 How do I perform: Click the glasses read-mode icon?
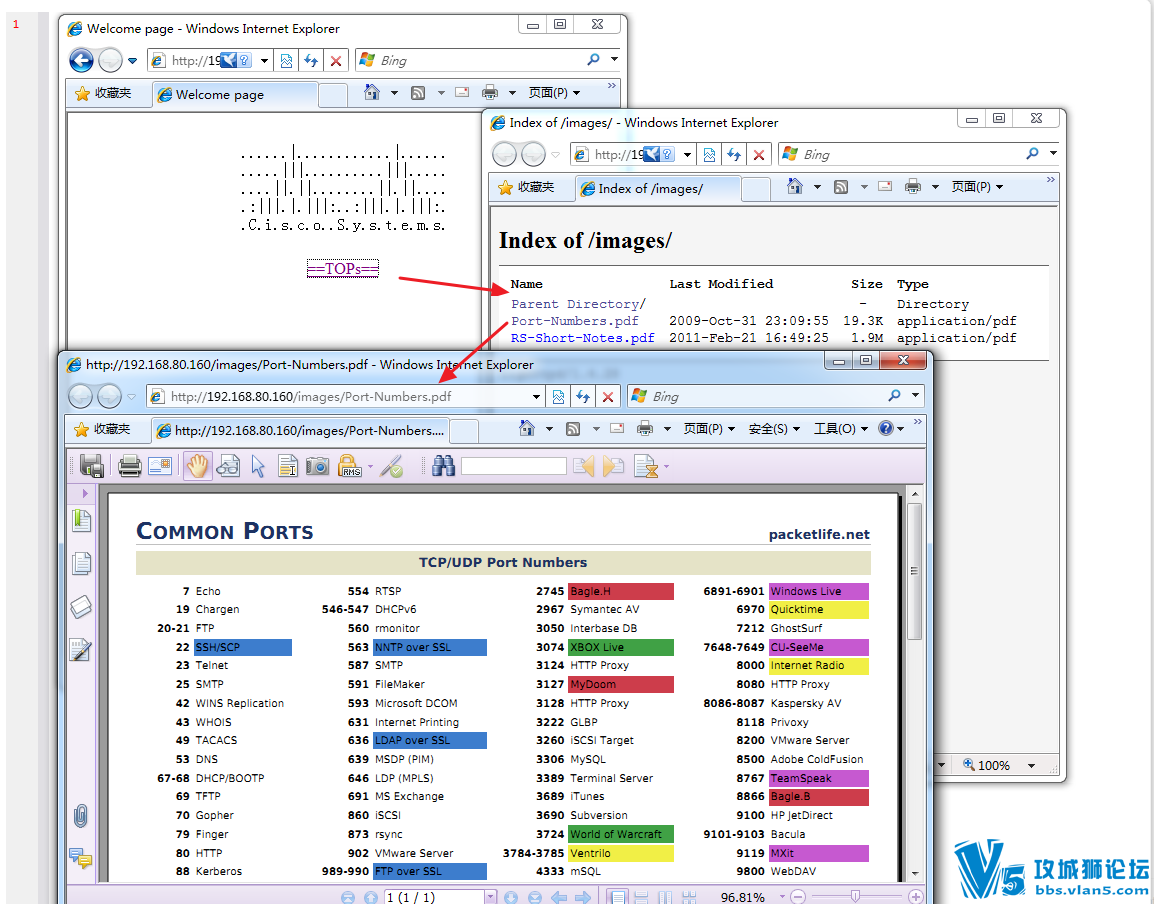pyautogui.click(x=228, y=466)
